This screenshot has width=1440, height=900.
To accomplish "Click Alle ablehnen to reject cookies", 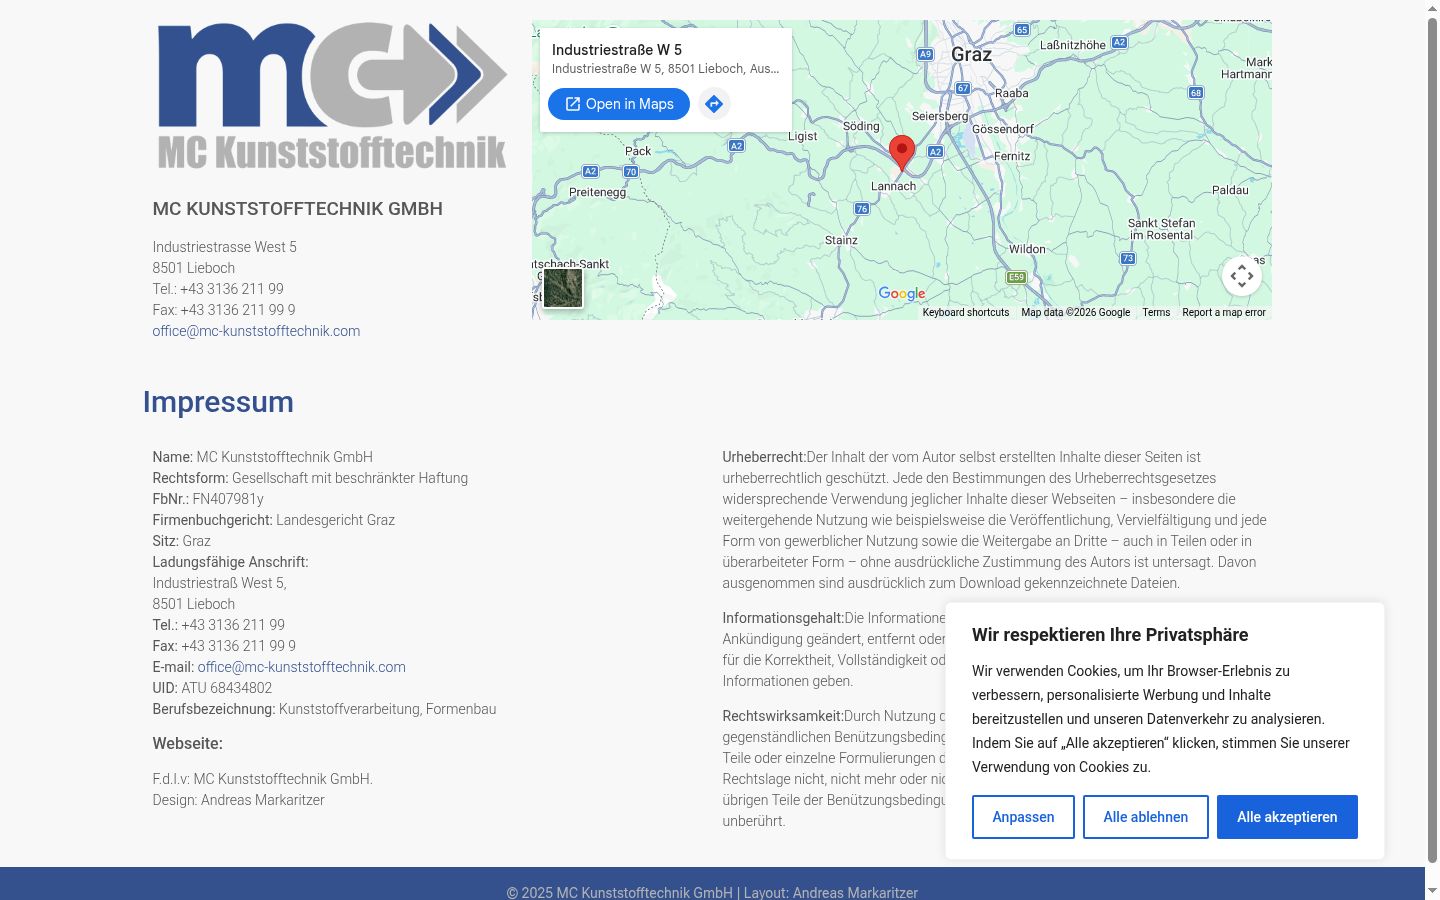I will pos(1146,817).
